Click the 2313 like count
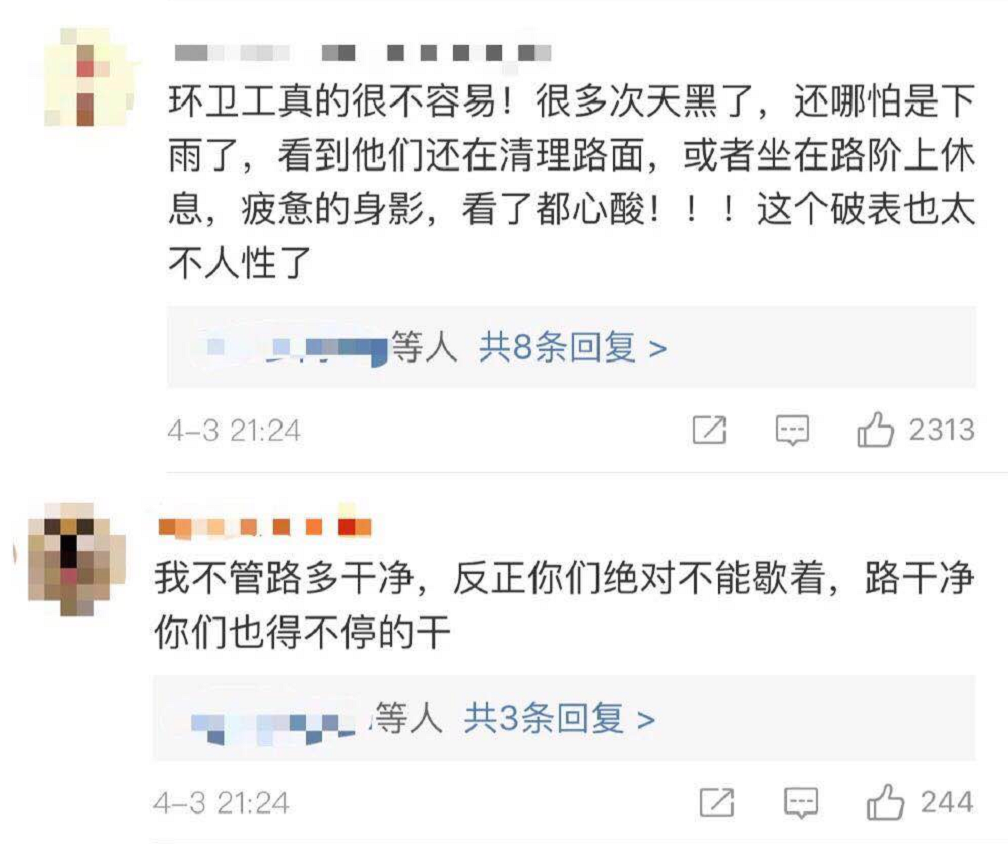Image resolution: width=1008 pixels, height=844 pixels. coord(941,430)
